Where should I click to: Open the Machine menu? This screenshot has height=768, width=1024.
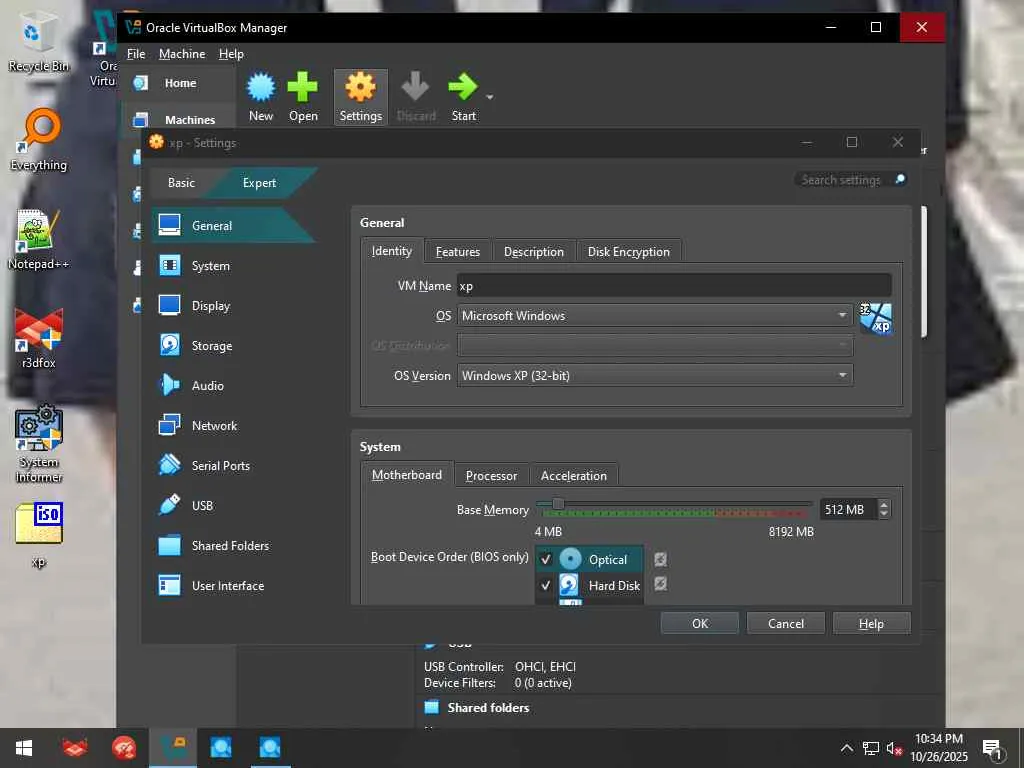[x=182, y=54]
